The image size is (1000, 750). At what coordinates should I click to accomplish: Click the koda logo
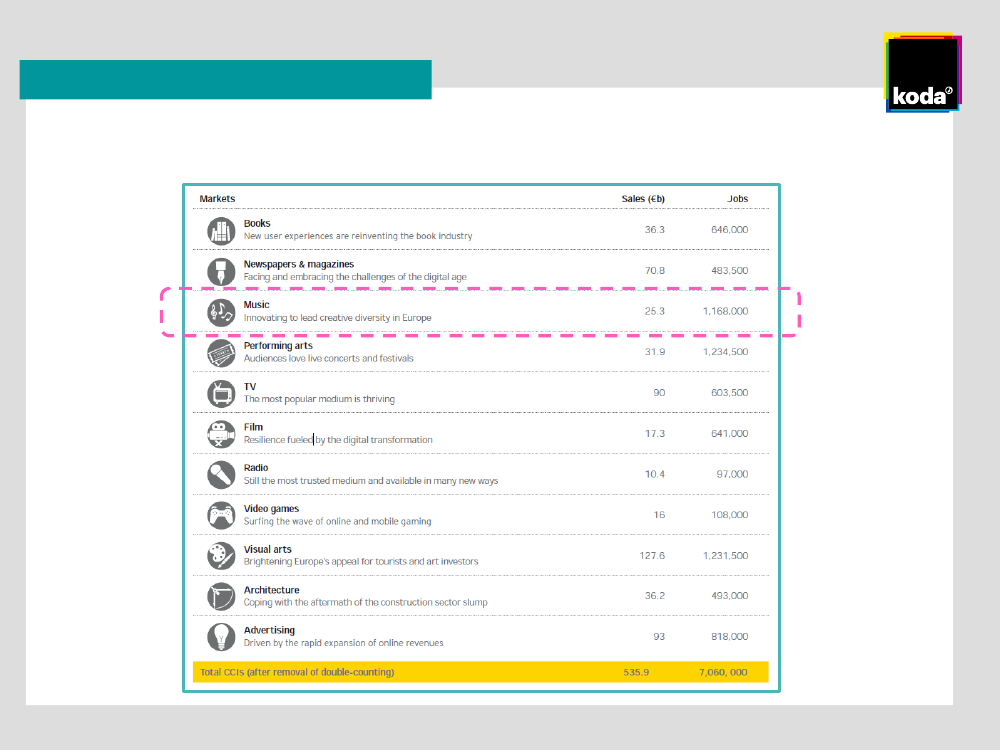pyautogui.click(x=921, y=74)
